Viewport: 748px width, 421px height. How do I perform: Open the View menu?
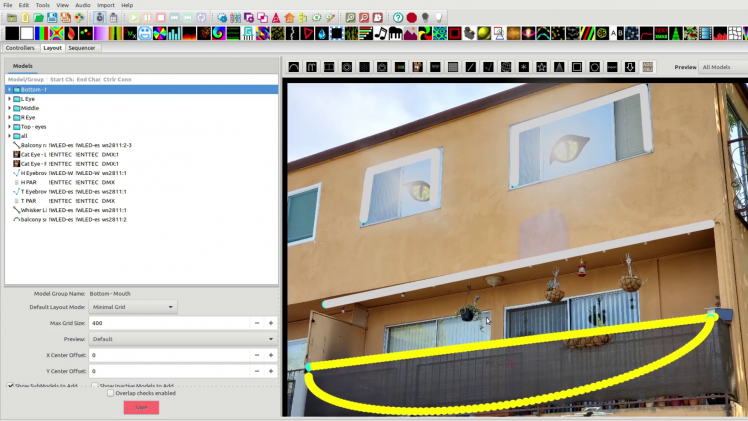62,5
